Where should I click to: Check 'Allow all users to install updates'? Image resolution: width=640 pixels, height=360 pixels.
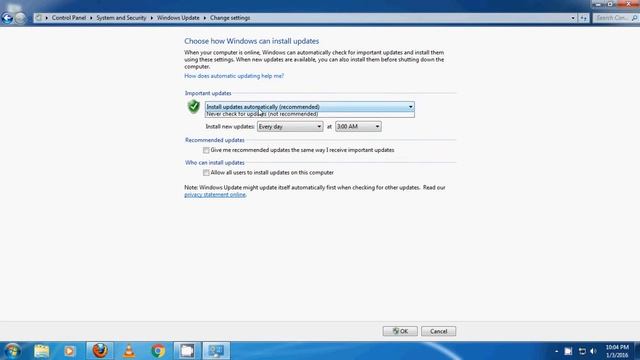pyautogui.click(x=206, y=173)
